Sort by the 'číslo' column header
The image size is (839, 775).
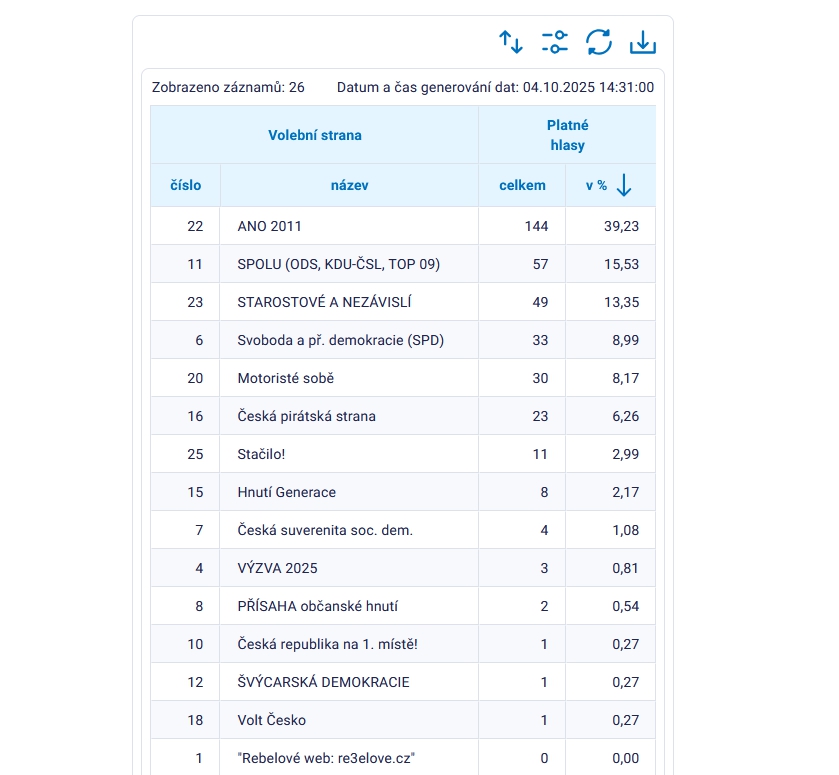(185, 185)
